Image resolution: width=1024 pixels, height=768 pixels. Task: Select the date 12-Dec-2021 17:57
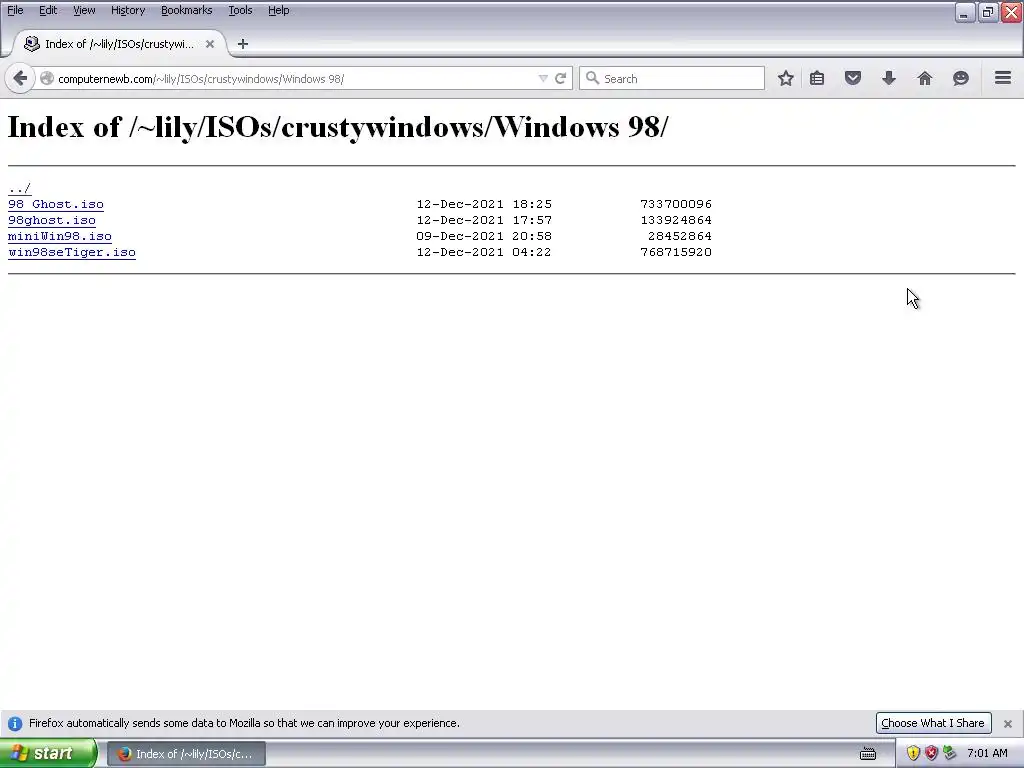pyautogui.click(x=484, y=220)
